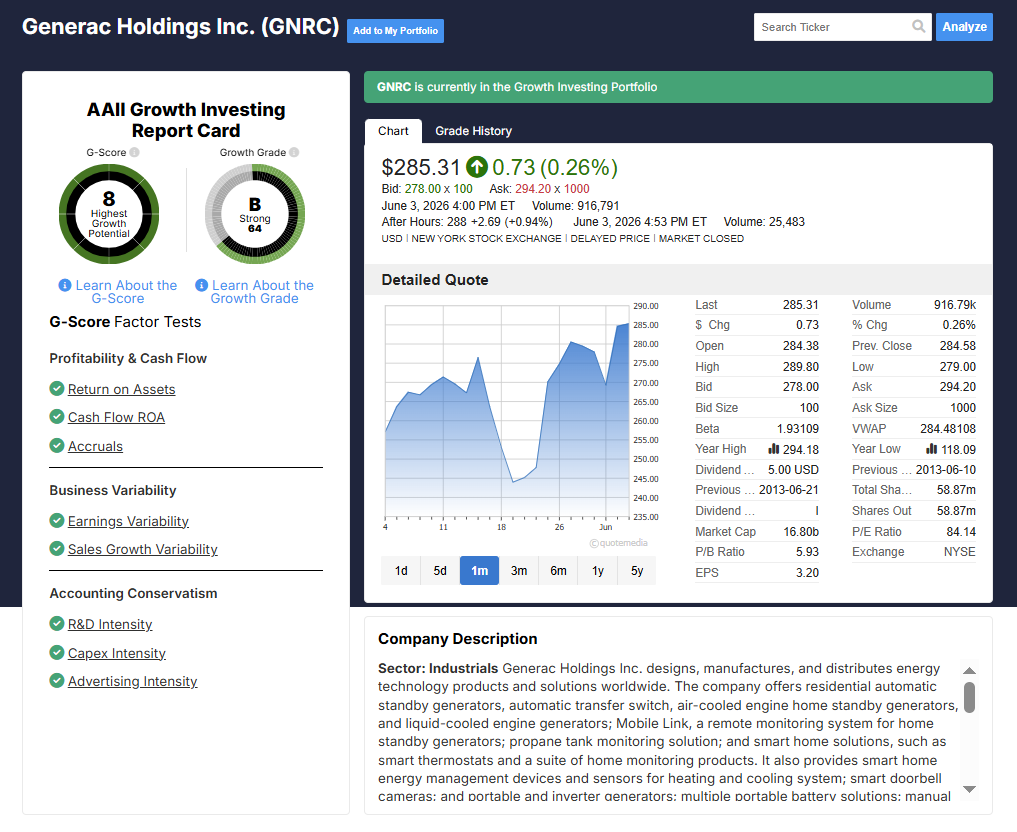The height and width of the screenshot is (832, 1017).
Task: Click Return on Assets green check icon
Action: [57, 388]
